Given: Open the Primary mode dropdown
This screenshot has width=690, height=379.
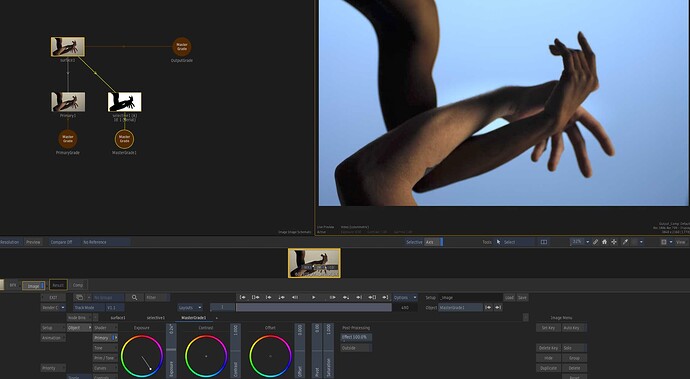Looking at the screenshot, I should [105, 338].
